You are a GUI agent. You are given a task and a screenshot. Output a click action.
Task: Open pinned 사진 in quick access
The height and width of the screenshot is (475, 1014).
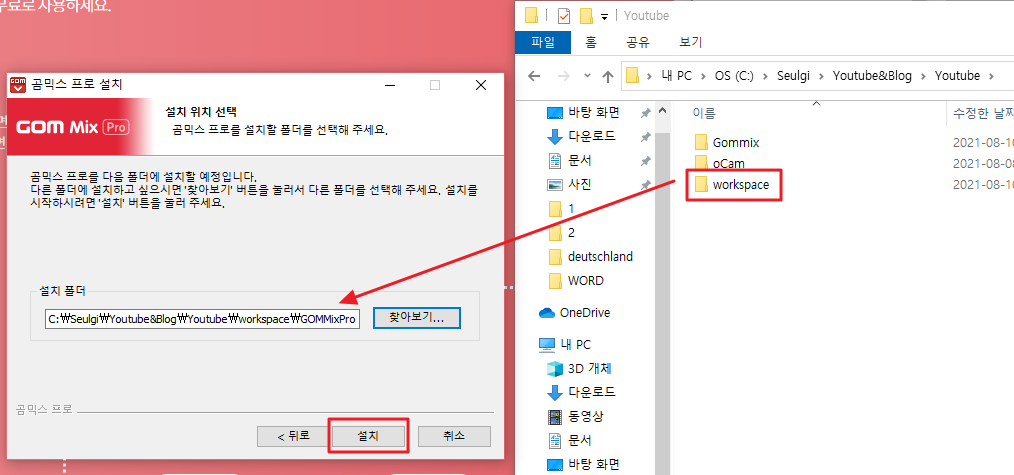tap(579, 185)
